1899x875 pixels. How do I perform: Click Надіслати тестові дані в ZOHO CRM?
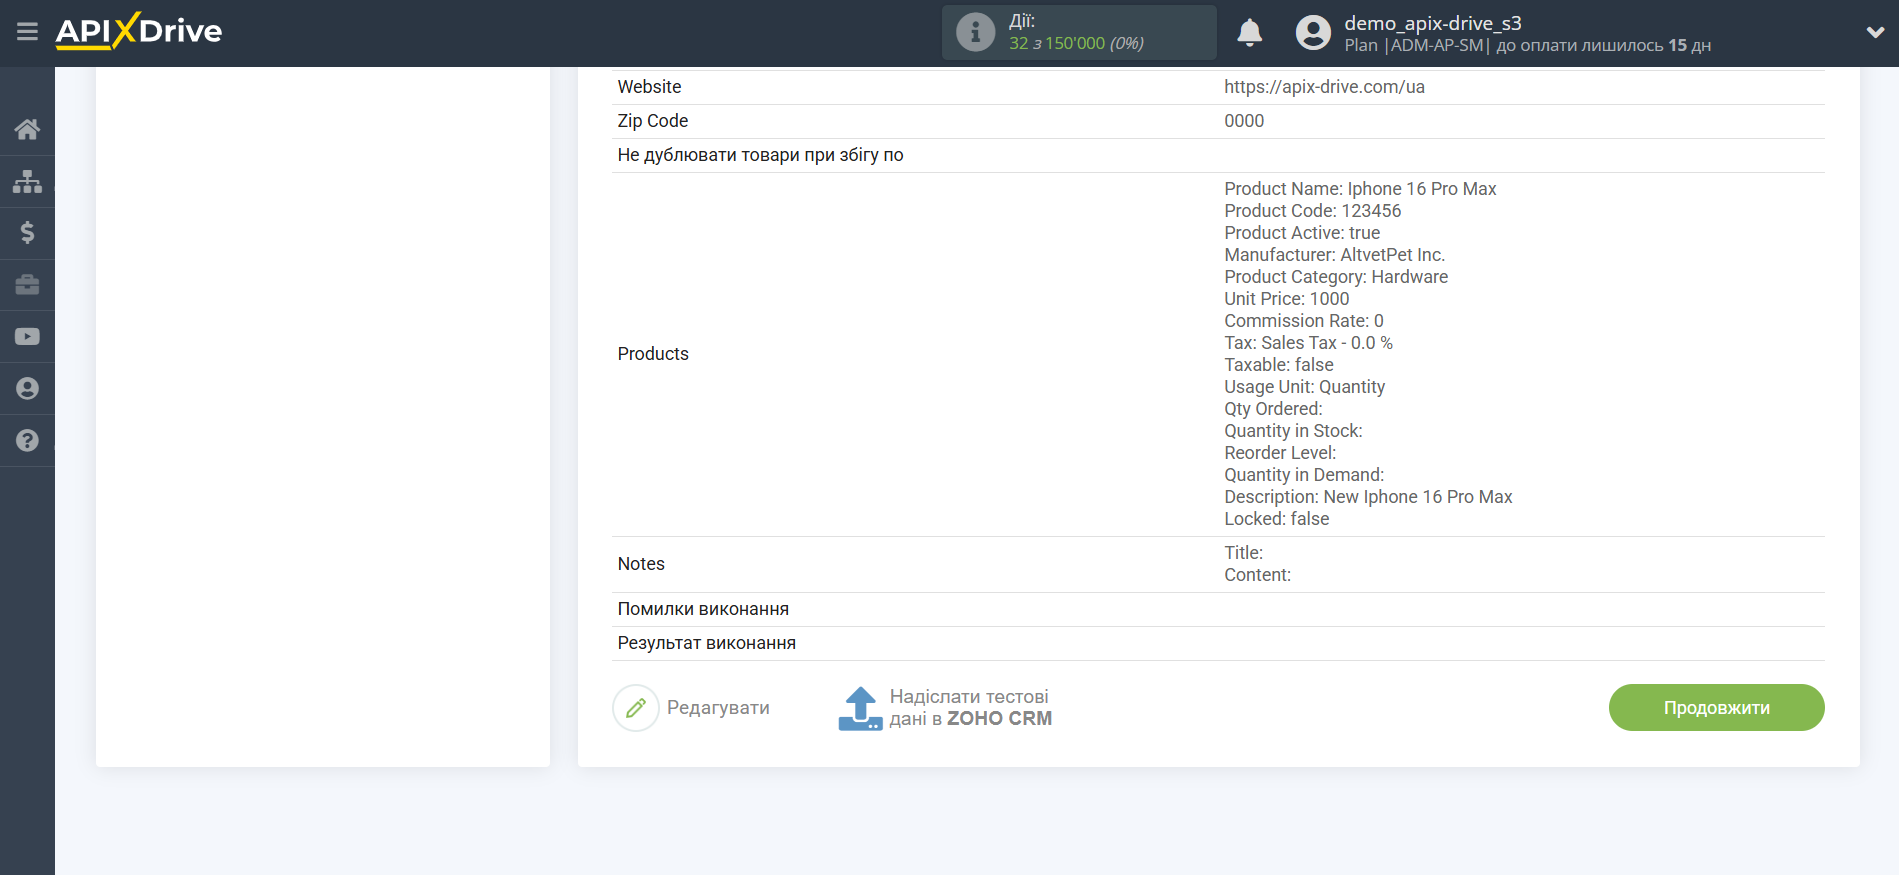point(970,708)
